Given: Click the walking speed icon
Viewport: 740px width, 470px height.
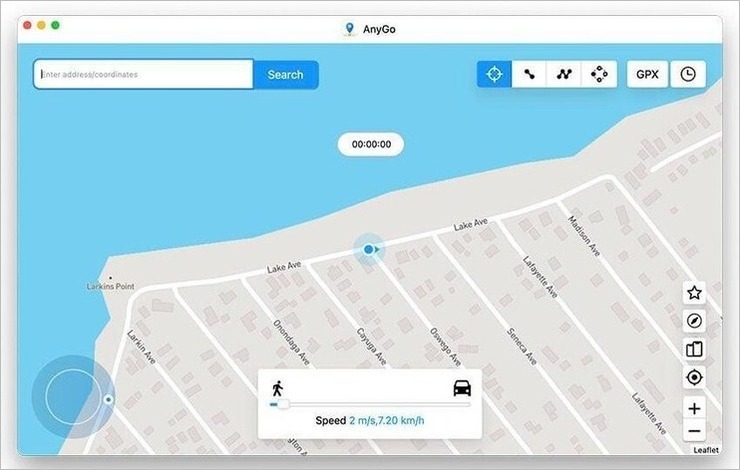Looking at the screenshot, I should tap(278, 388).
